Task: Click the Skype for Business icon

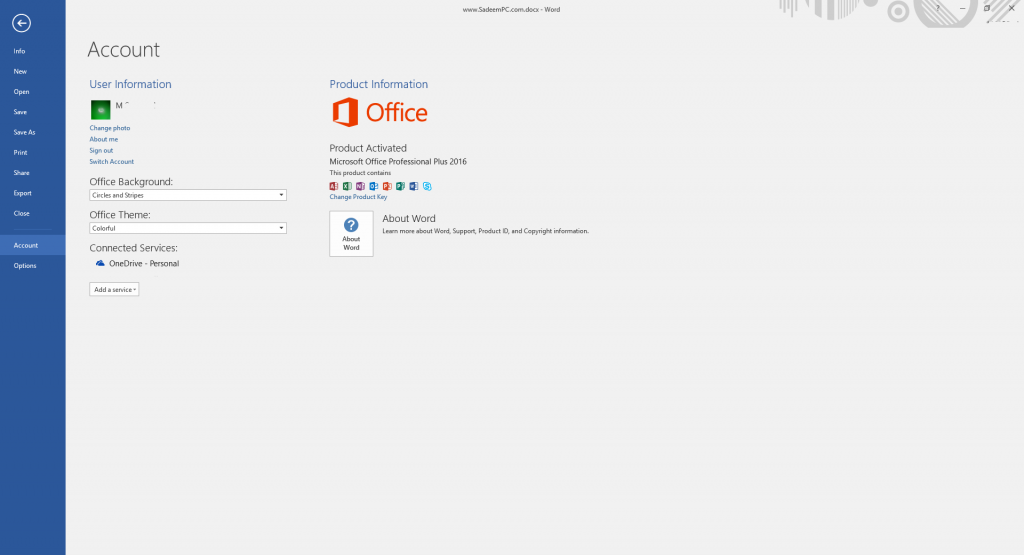Action: click(x=427, y=186)
